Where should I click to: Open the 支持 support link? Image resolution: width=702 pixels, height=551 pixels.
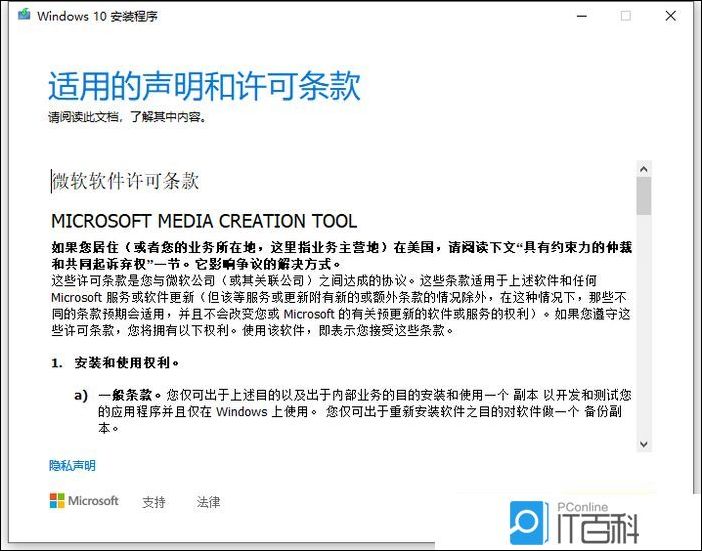[154, 502]
